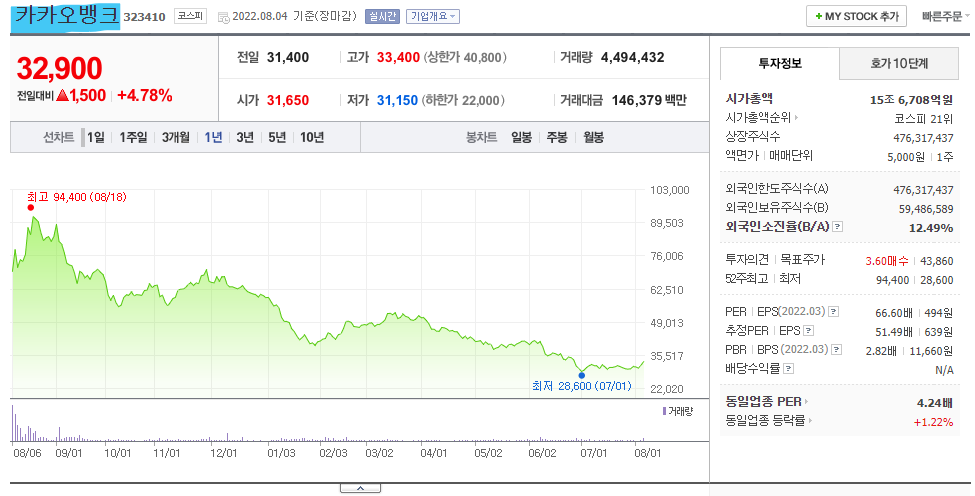Click the MY STOCK 추가 button
This screenshot has width=975, height=496.
[x=856, y=16]
